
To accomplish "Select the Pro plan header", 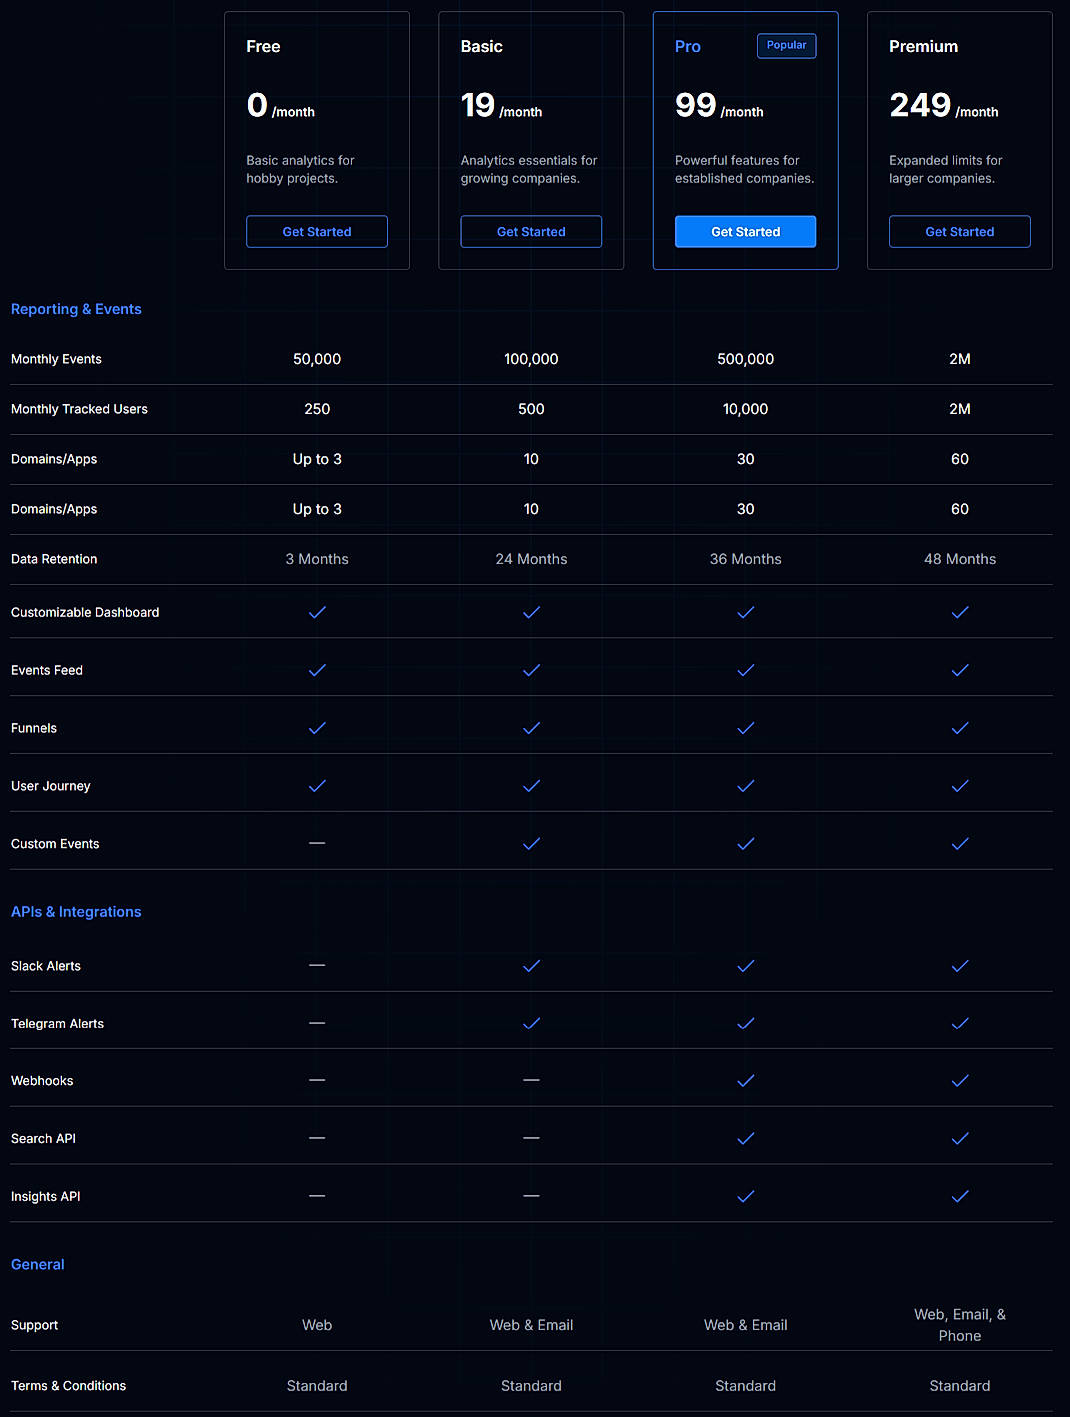I will coord(688,46).
